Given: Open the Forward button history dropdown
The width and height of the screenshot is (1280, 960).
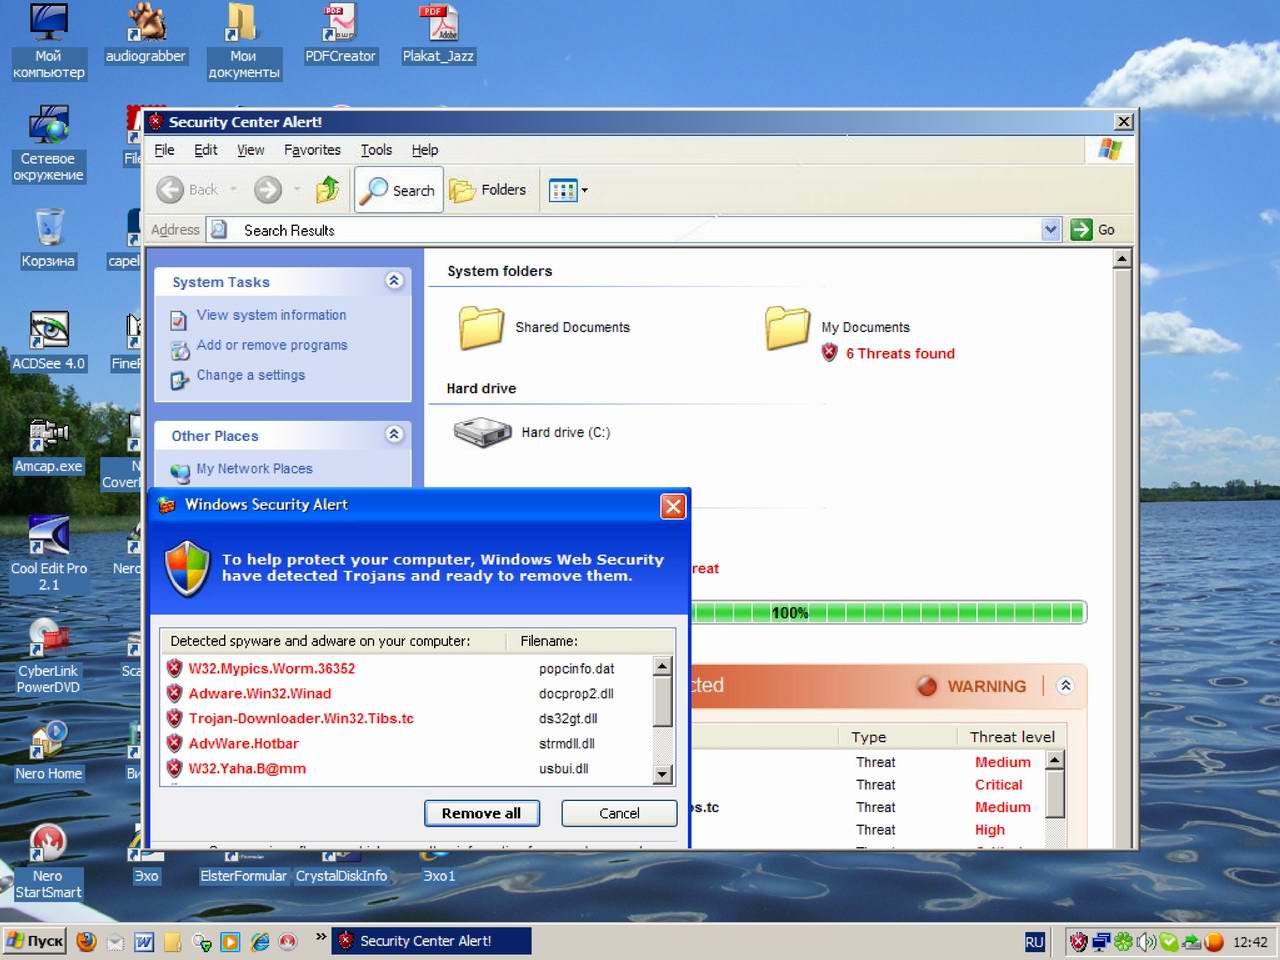Looking at the screenshot, I should coord(297,189).
